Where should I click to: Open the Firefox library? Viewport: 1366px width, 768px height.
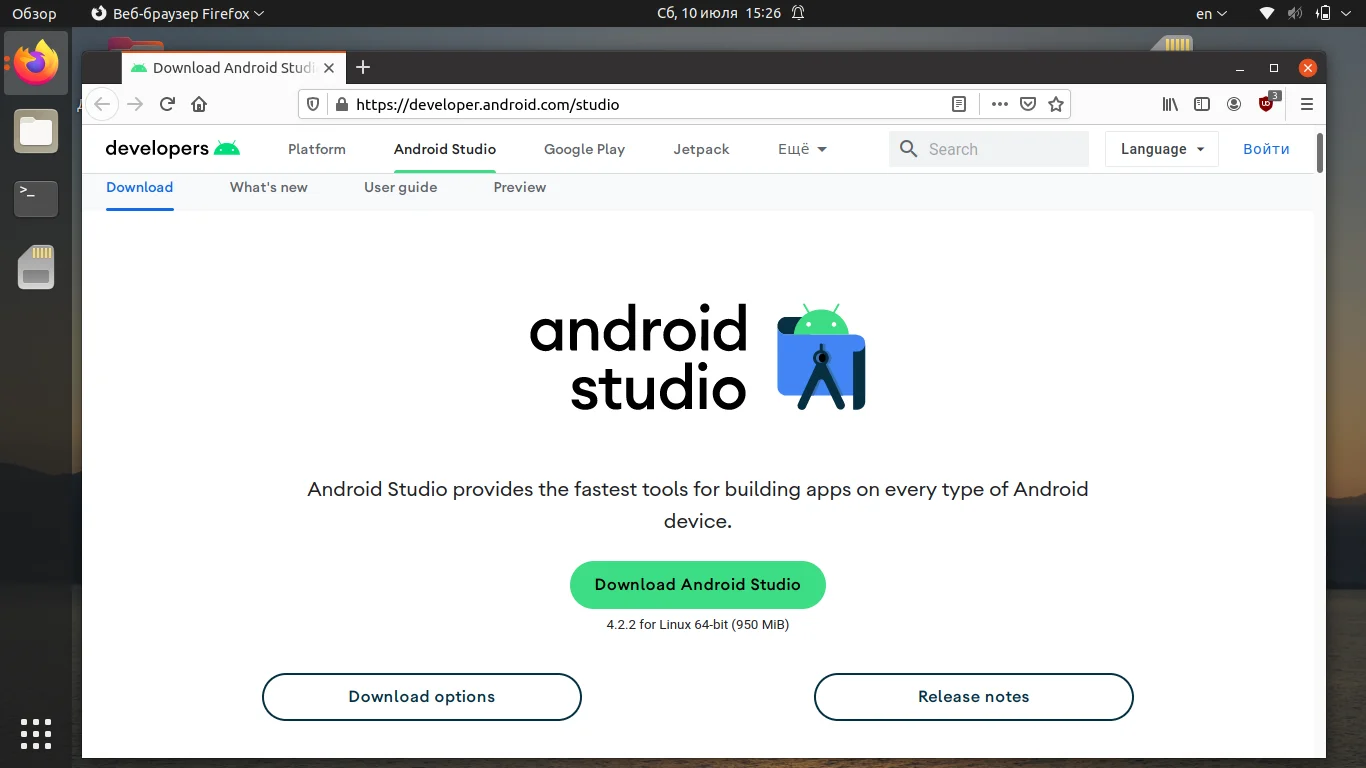pos(1170,104)
